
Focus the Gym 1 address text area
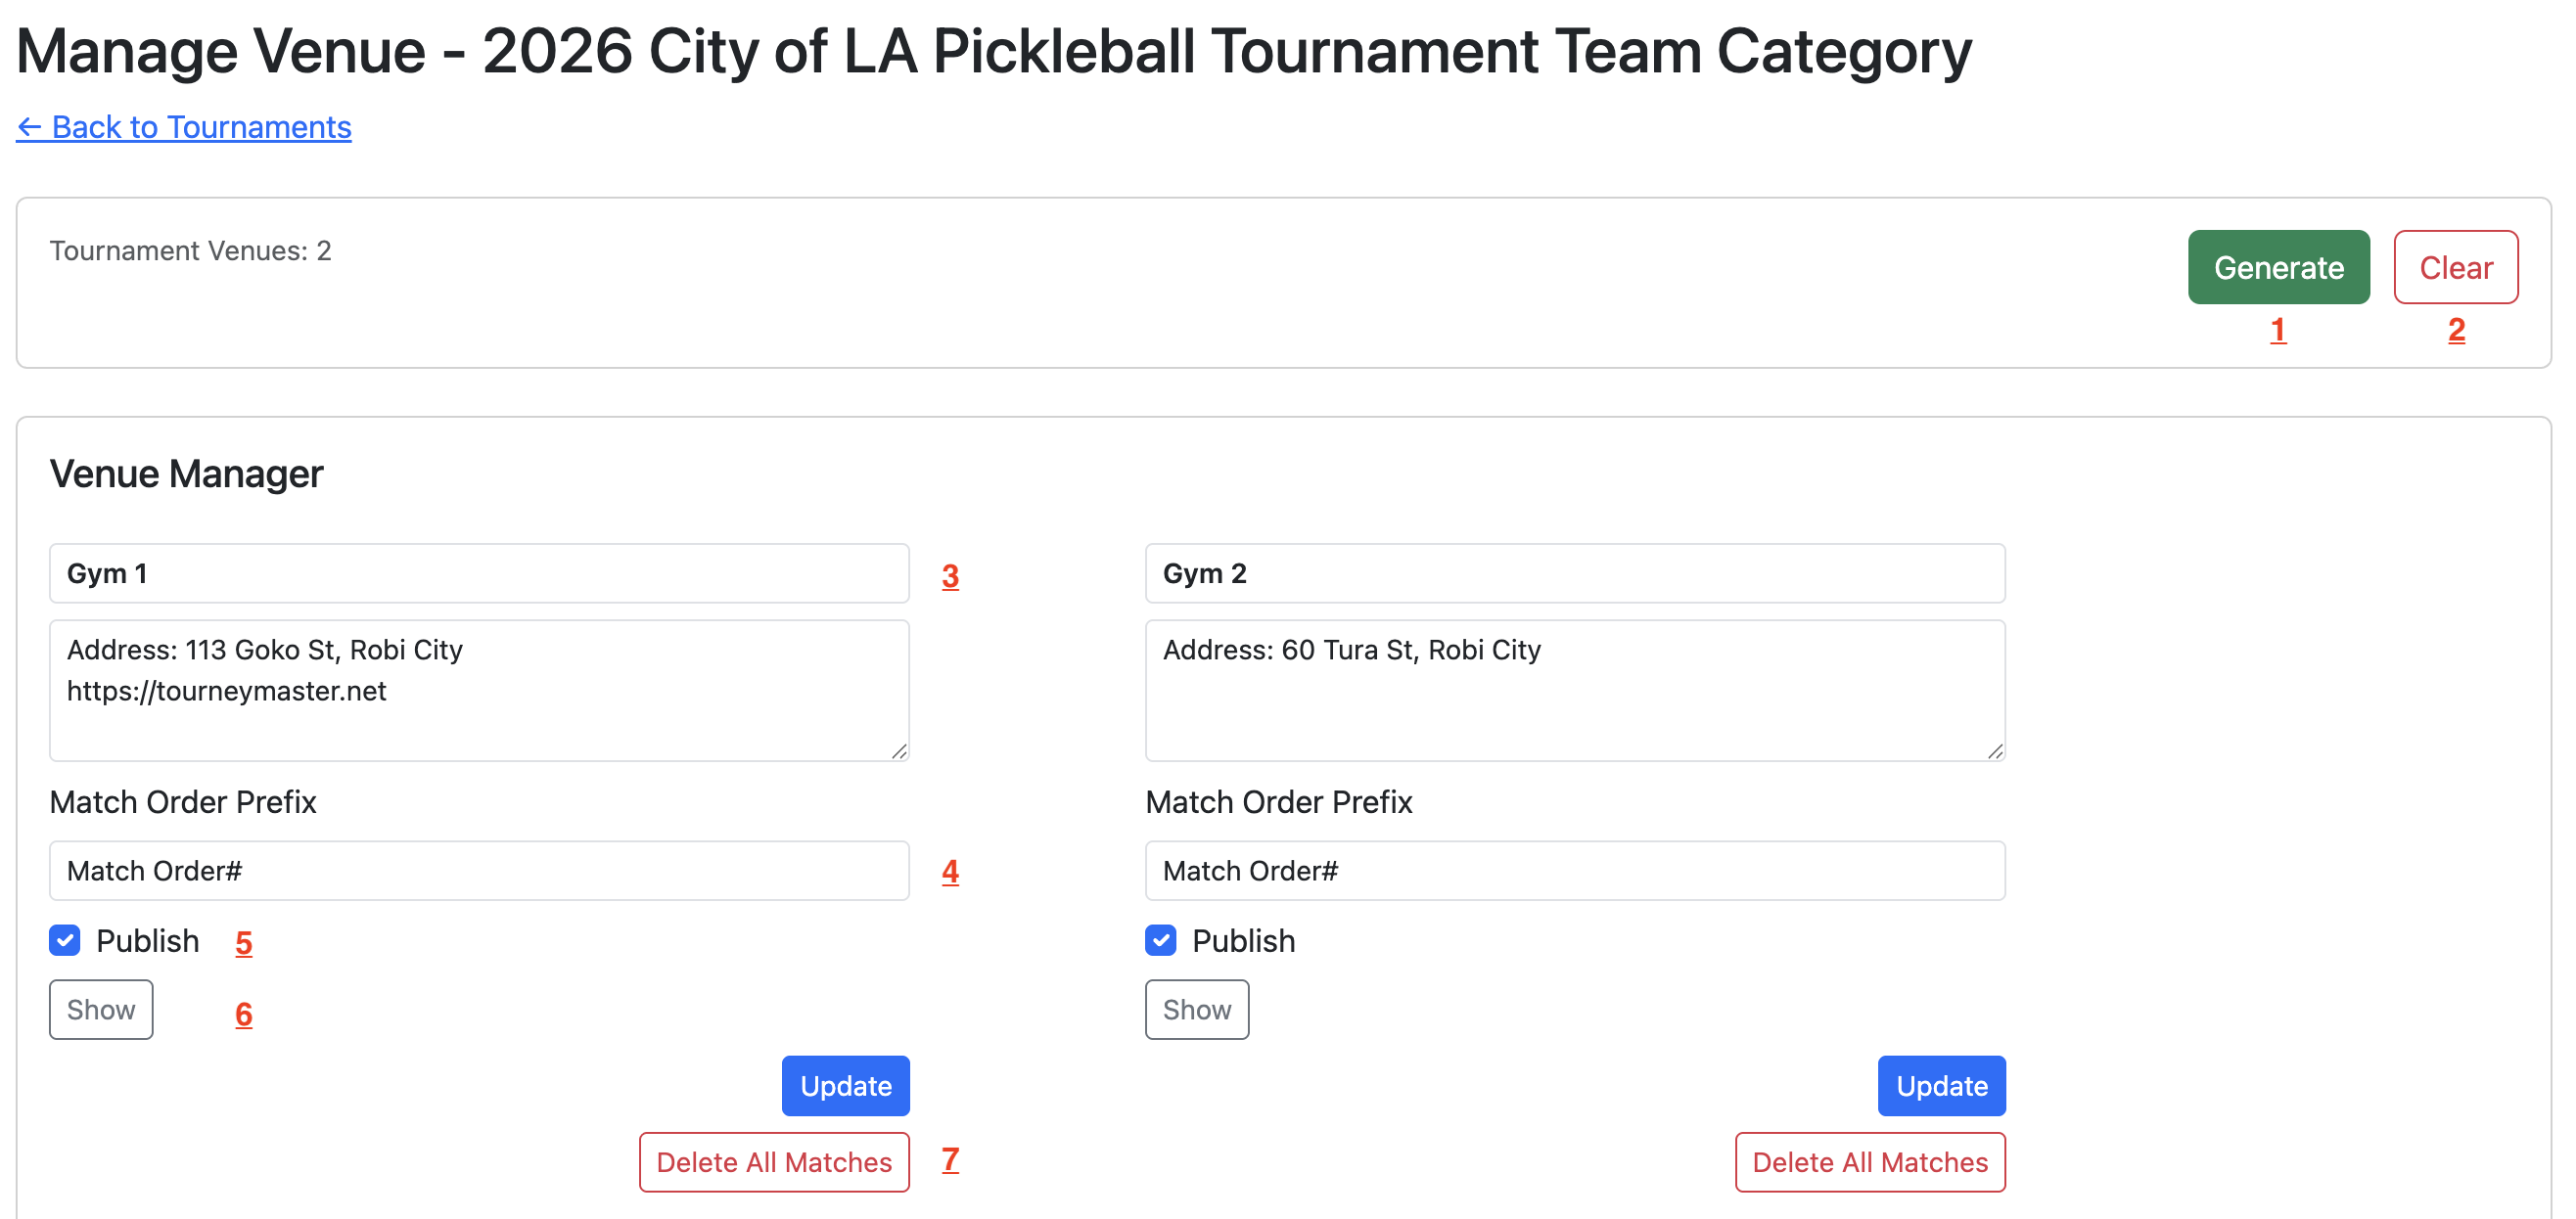(x=479, y=690)
